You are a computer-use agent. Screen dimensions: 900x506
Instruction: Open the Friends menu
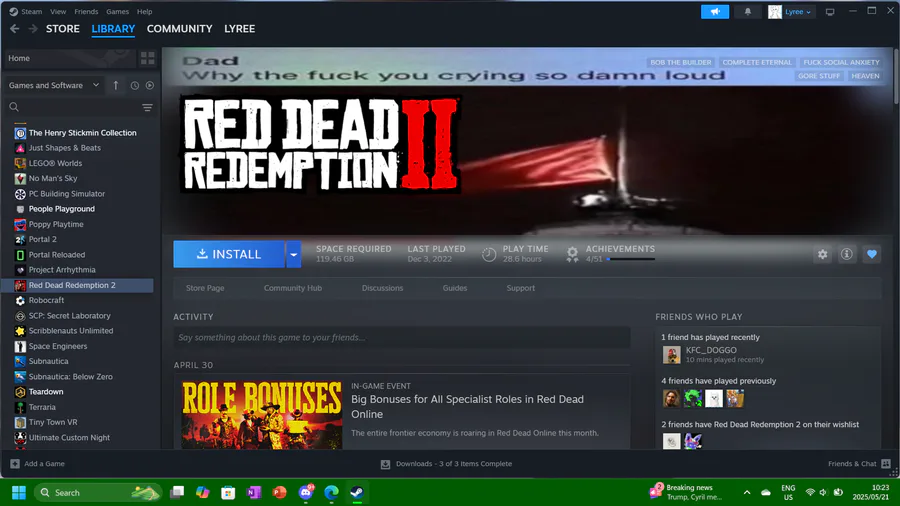(86, 11)
